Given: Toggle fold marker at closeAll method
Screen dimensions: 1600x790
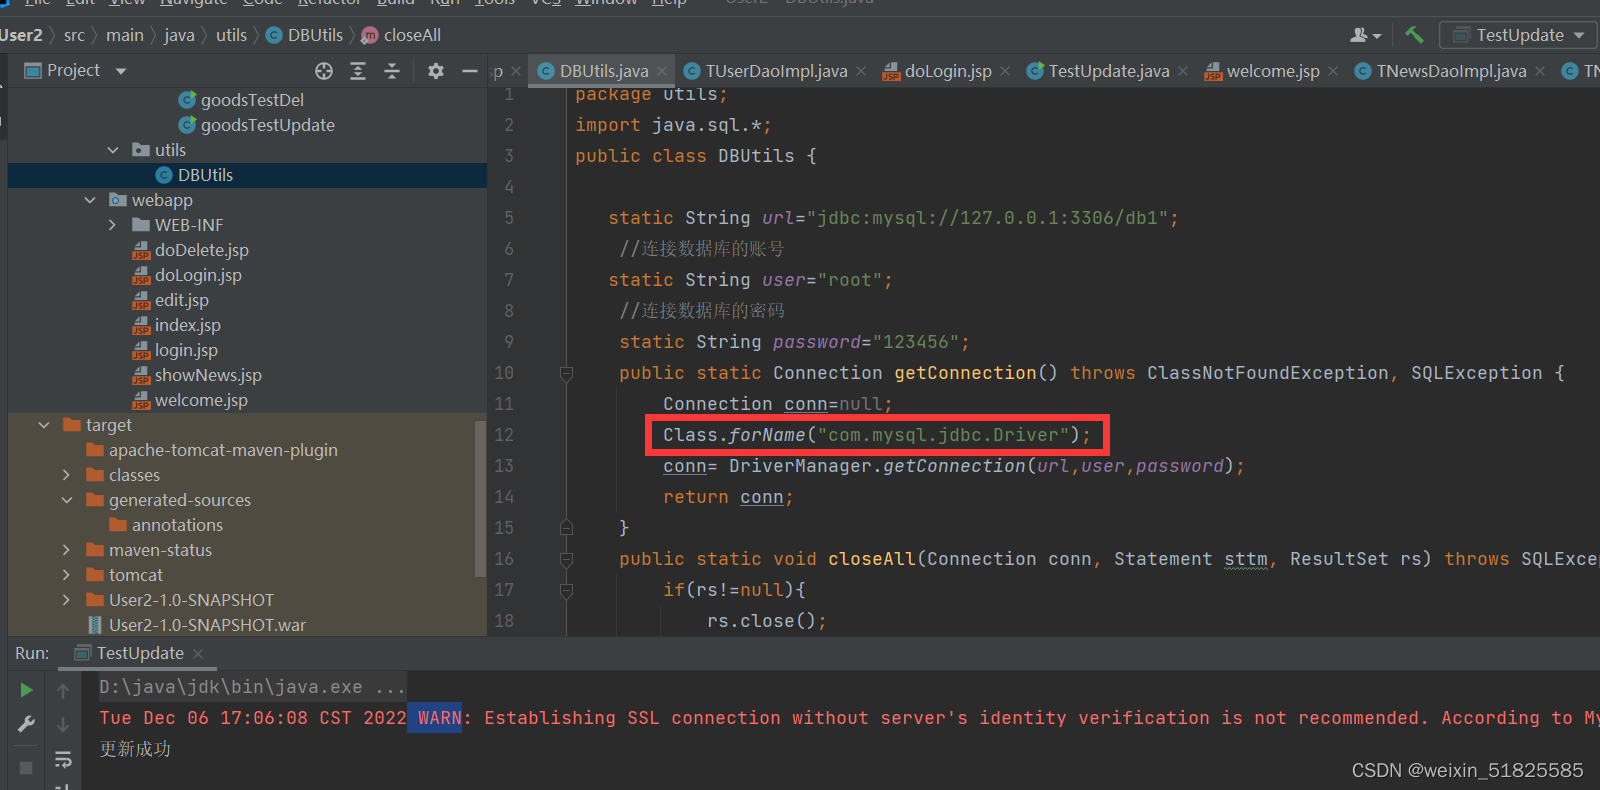Looking at the screenshot, I should (x=566, y=559).
